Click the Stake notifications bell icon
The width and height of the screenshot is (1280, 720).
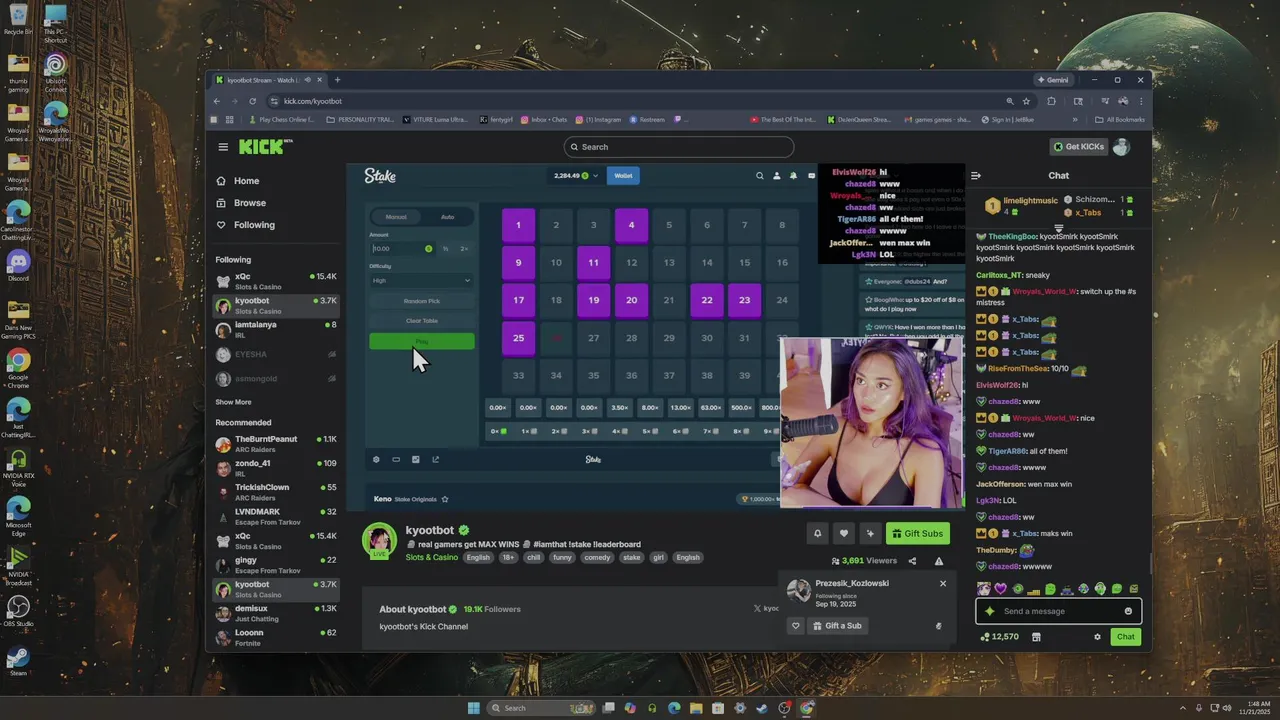click(793, 176)
